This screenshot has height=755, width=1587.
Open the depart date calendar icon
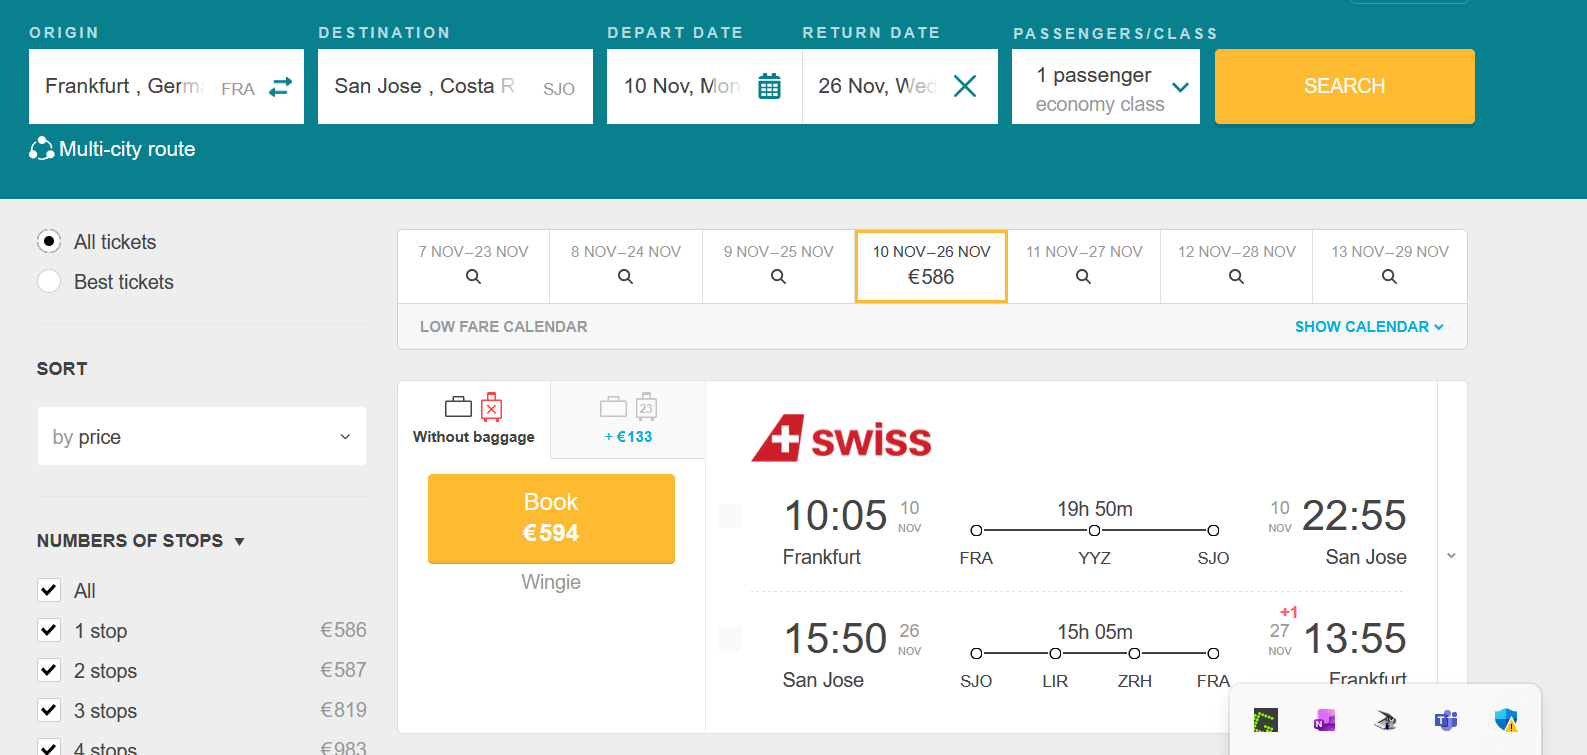(769, 87)
